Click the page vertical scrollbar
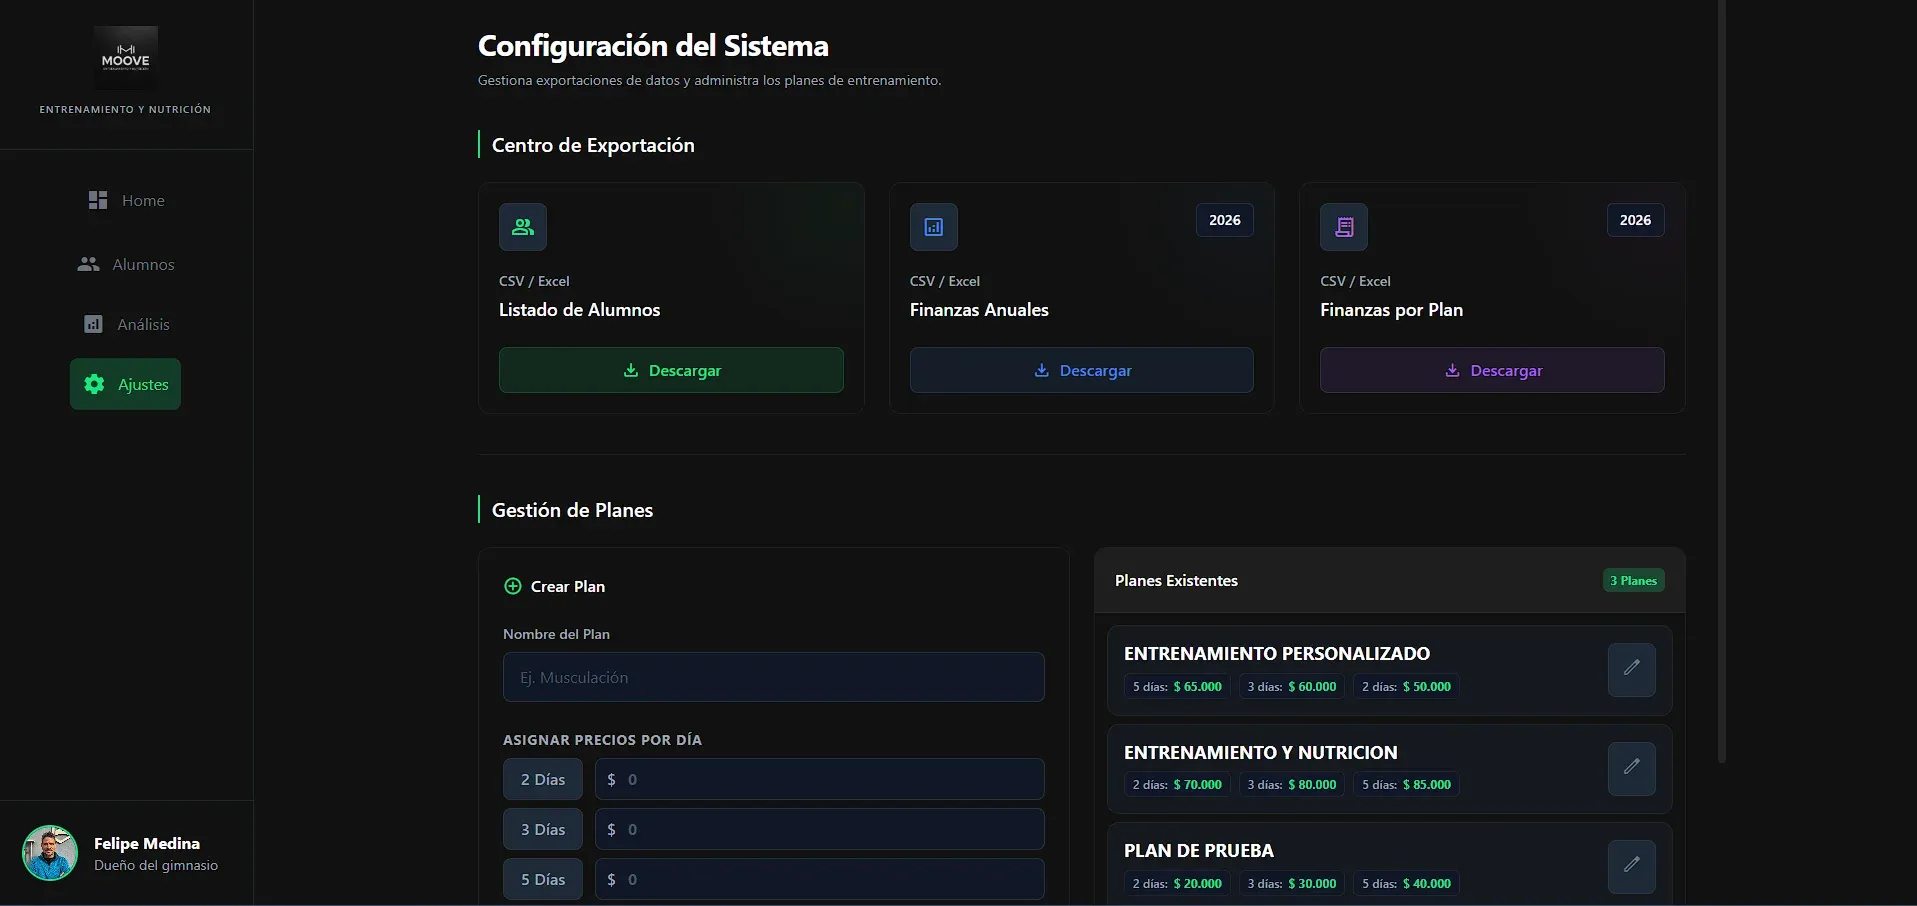This screenshot has width=1917, height=906. (x=1722, y=380)
